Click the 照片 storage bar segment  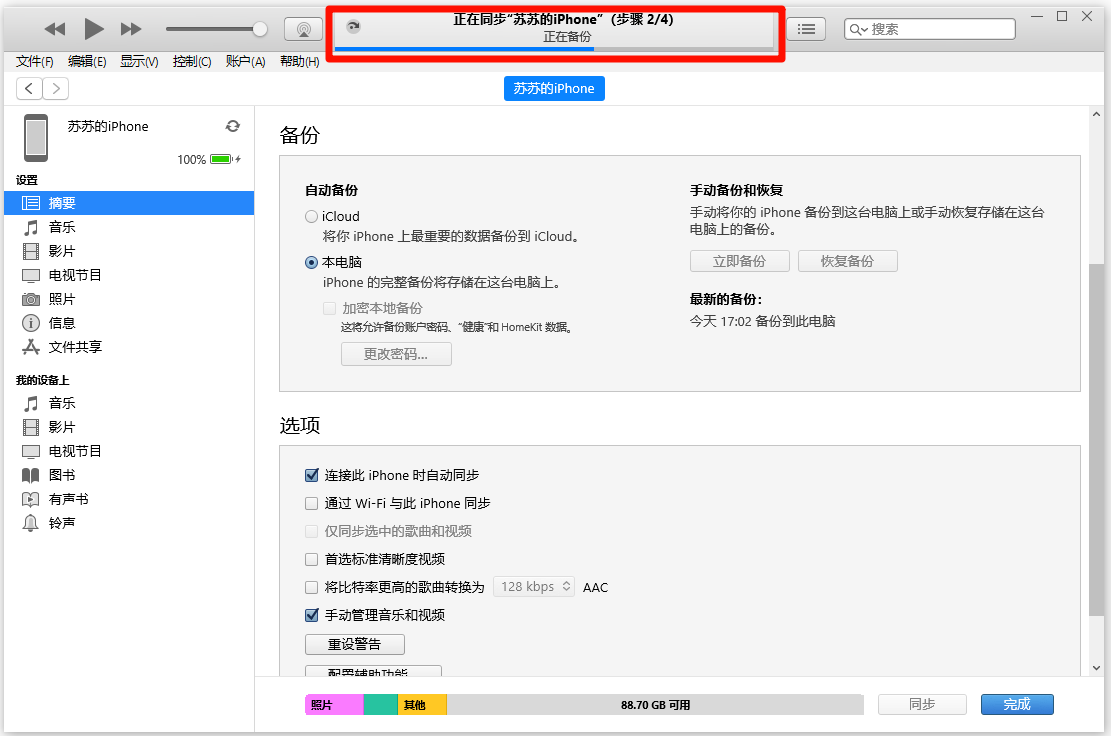334,705
